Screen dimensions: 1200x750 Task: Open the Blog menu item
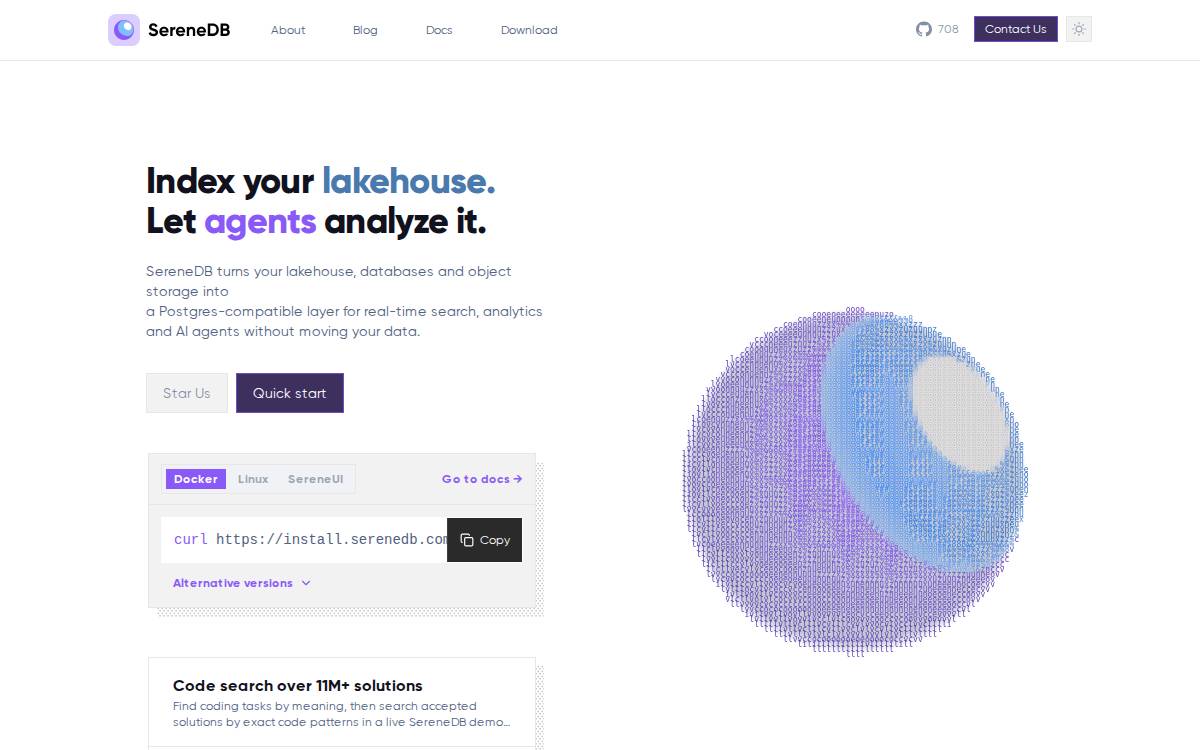click(365, 30)
